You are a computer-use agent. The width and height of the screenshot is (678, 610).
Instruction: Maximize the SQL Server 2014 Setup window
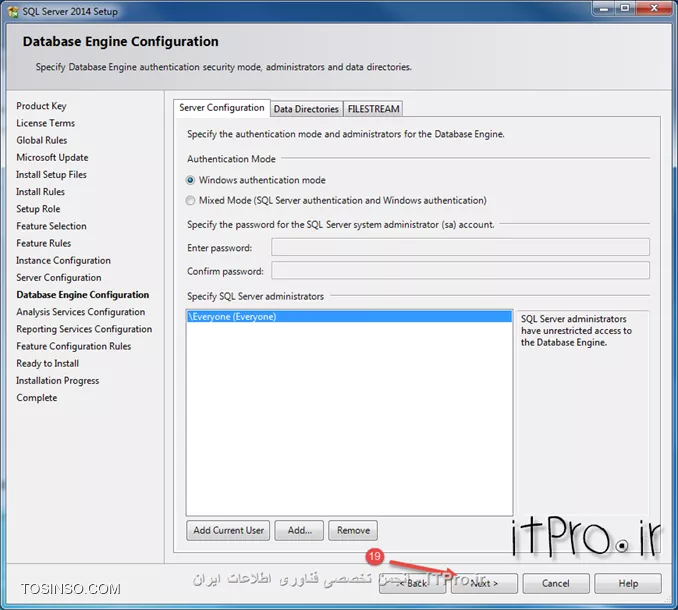pos(625,8)
